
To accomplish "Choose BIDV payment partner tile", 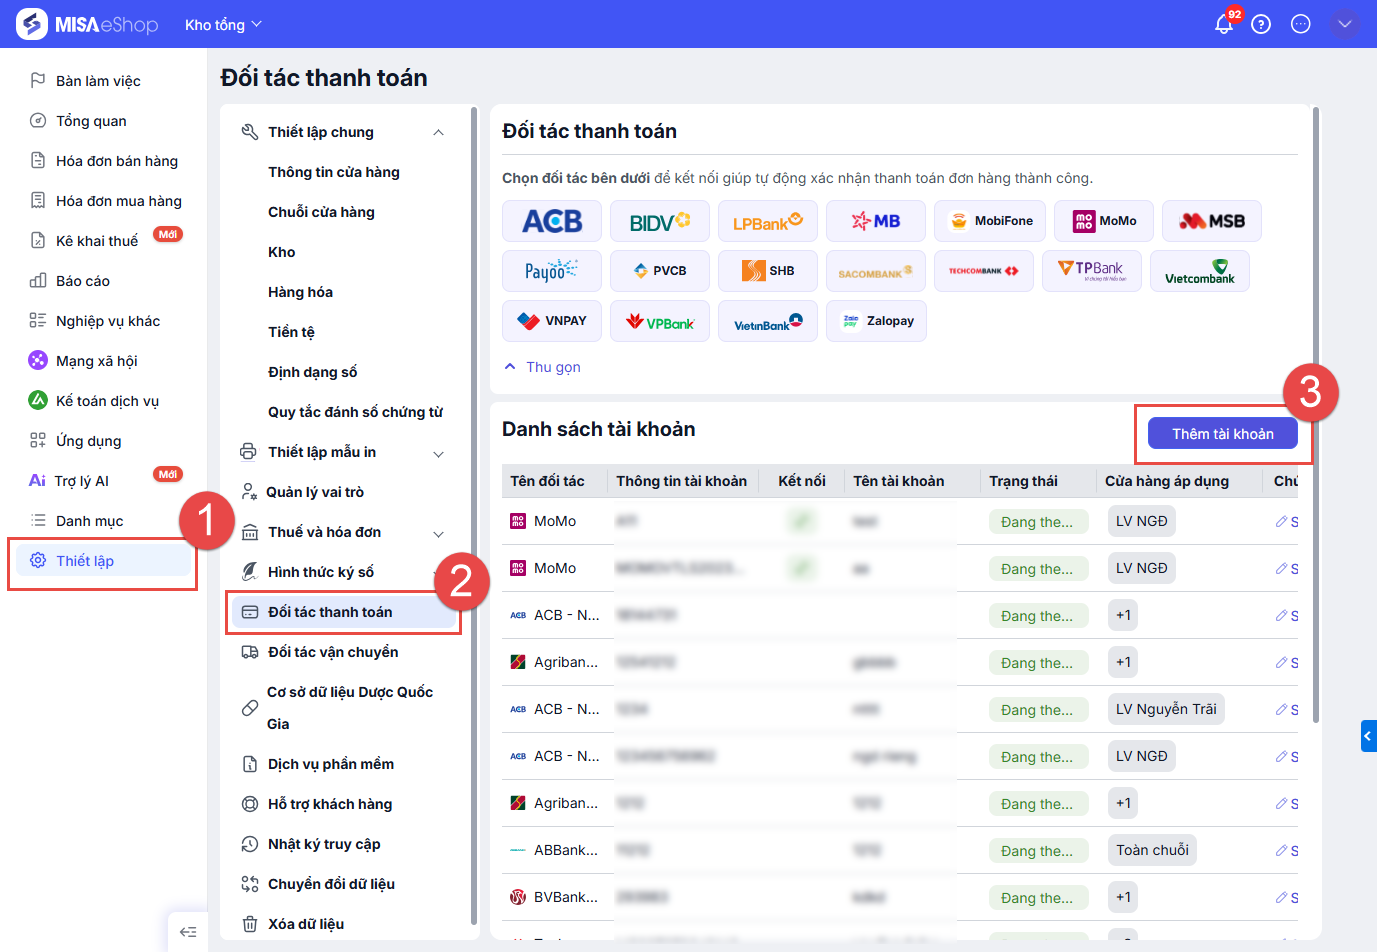I will click(660, 221).
